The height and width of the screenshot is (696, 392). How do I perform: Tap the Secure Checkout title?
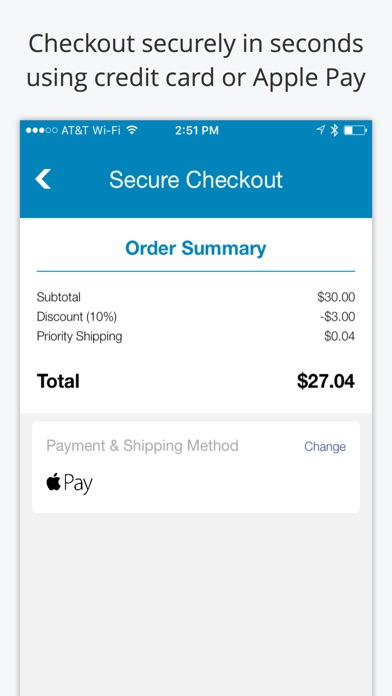click(x=196, y=180)
